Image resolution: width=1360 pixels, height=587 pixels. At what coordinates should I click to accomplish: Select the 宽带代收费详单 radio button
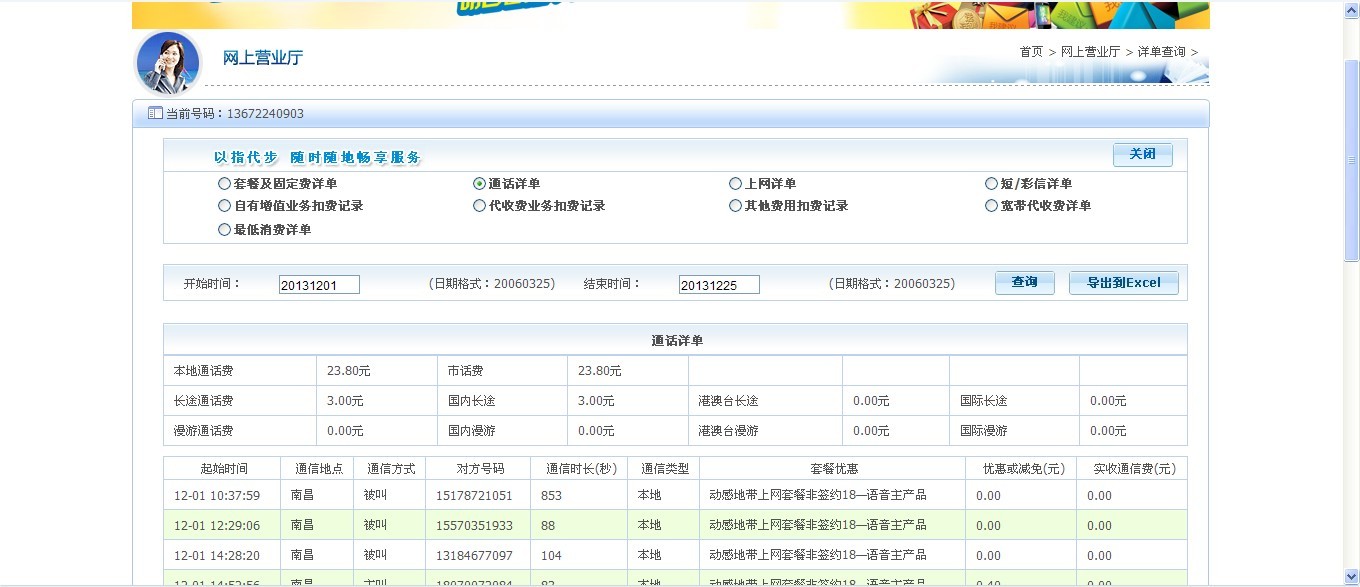(x=991, y=206)
